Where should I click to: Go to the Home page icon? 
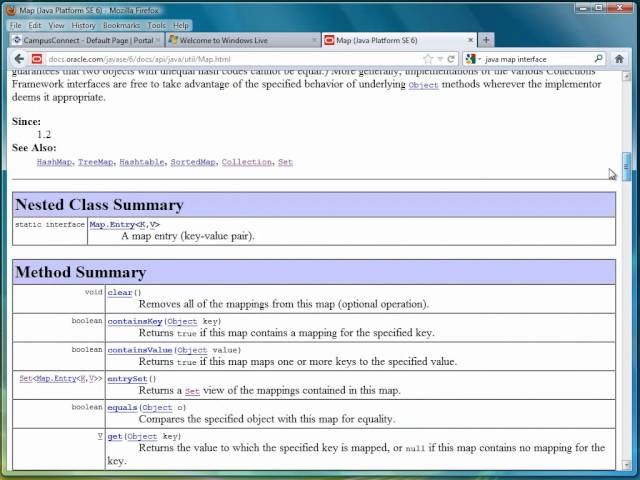tap(619, 59)
